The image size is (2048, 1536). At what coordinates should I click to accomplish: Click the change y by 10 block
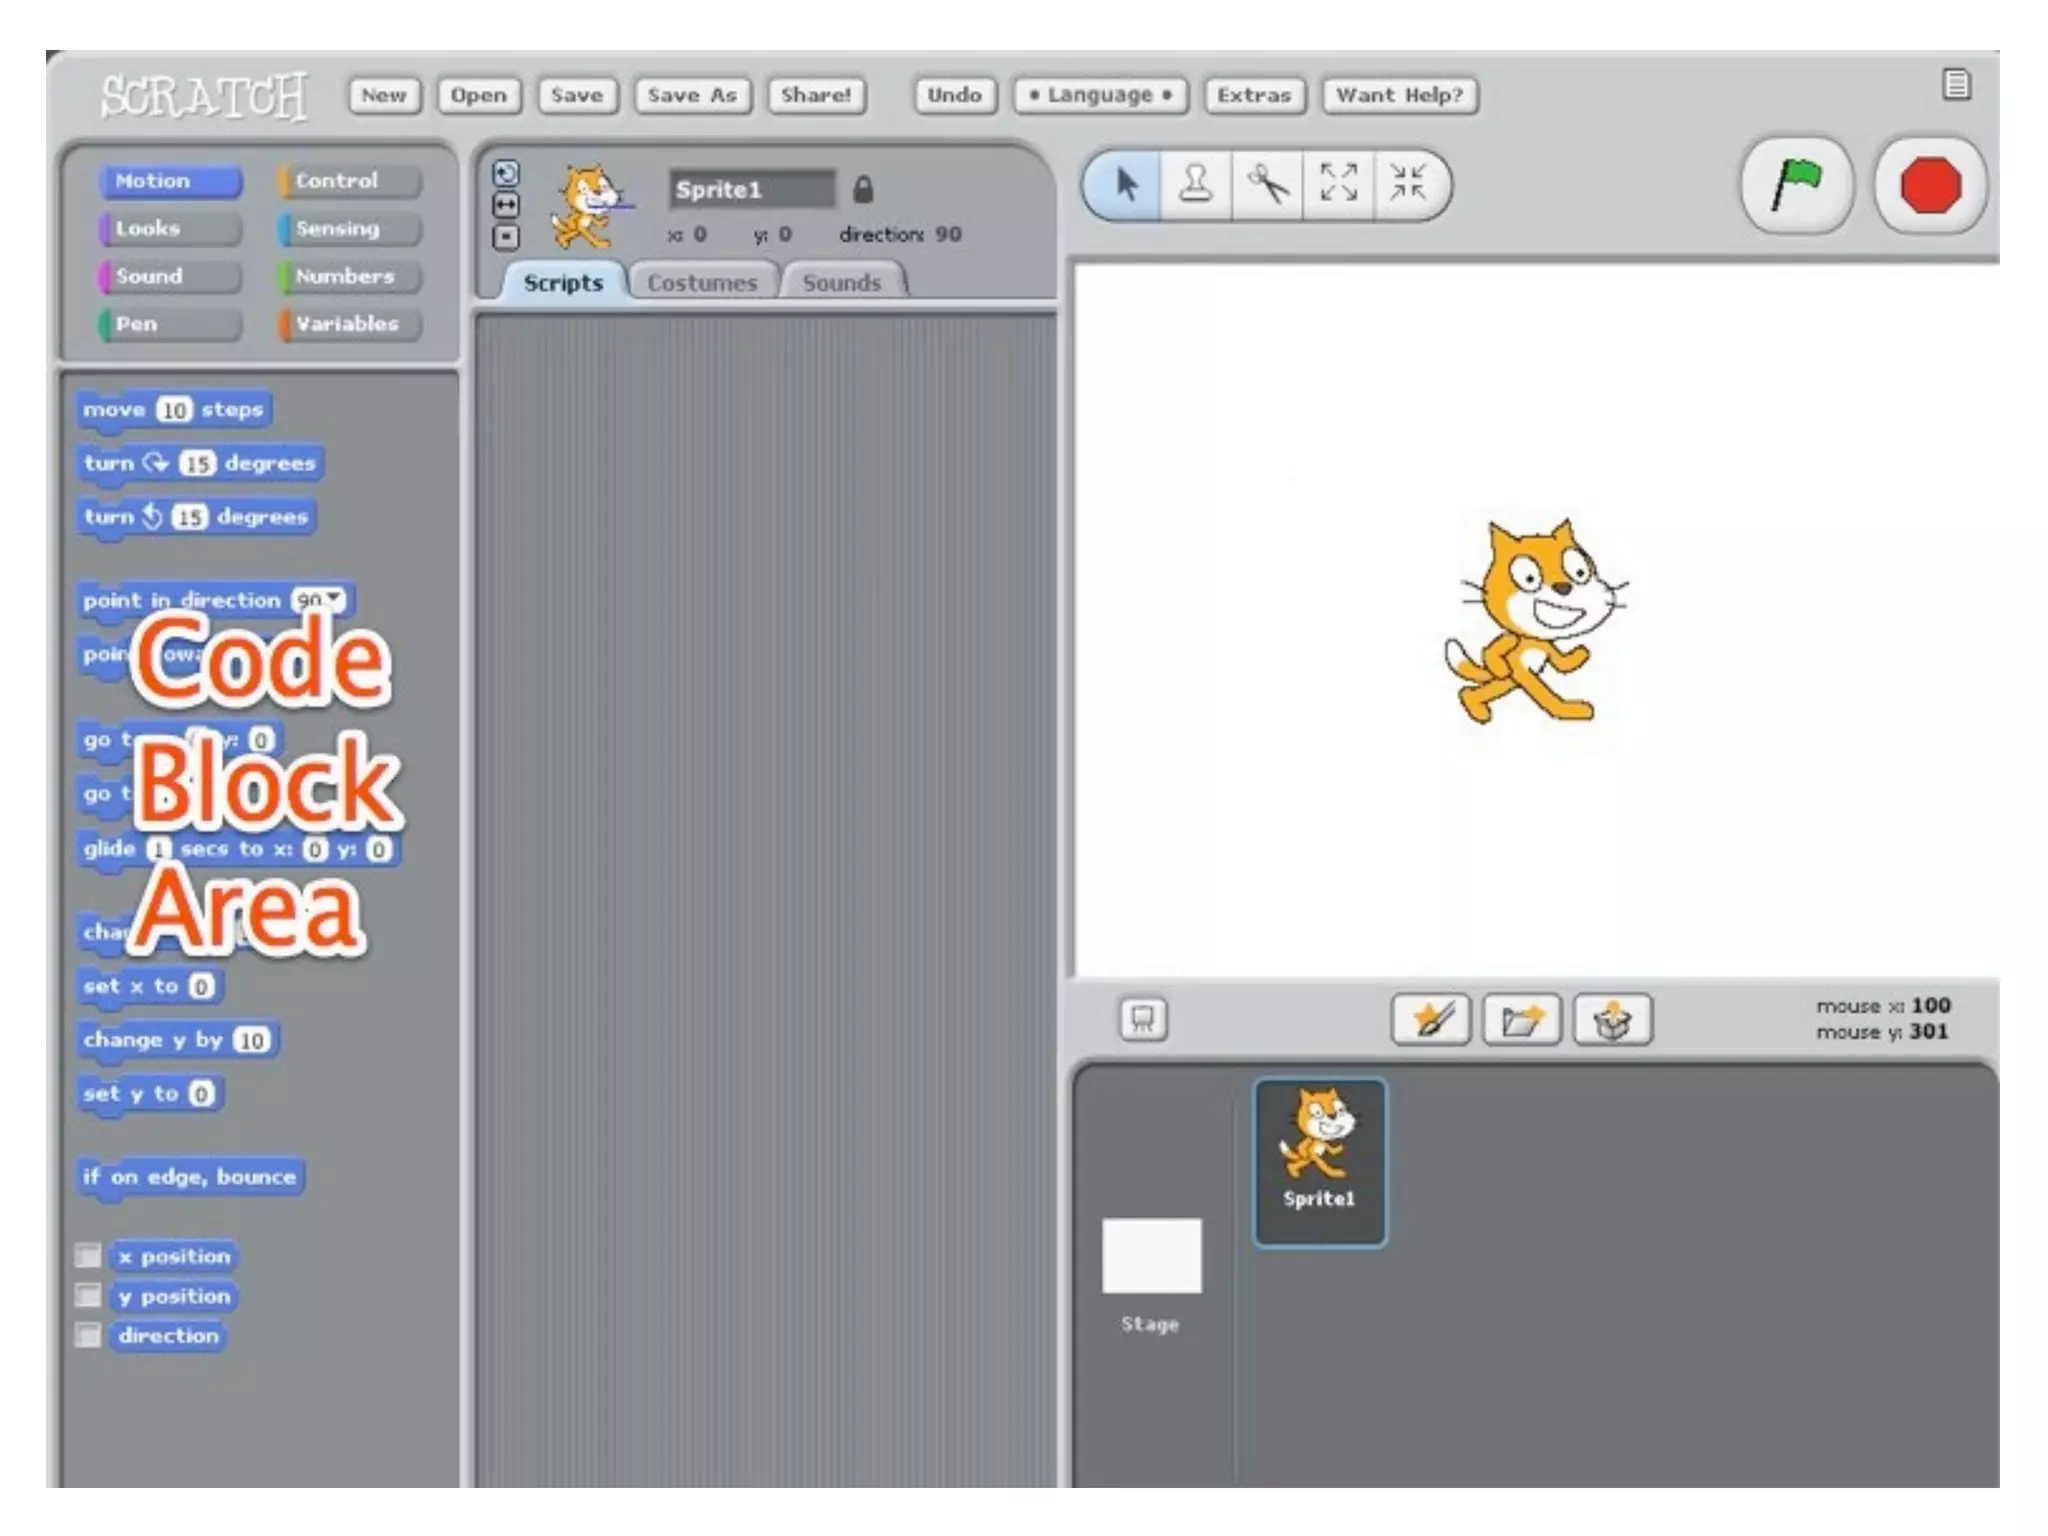tap(178, 1040)
